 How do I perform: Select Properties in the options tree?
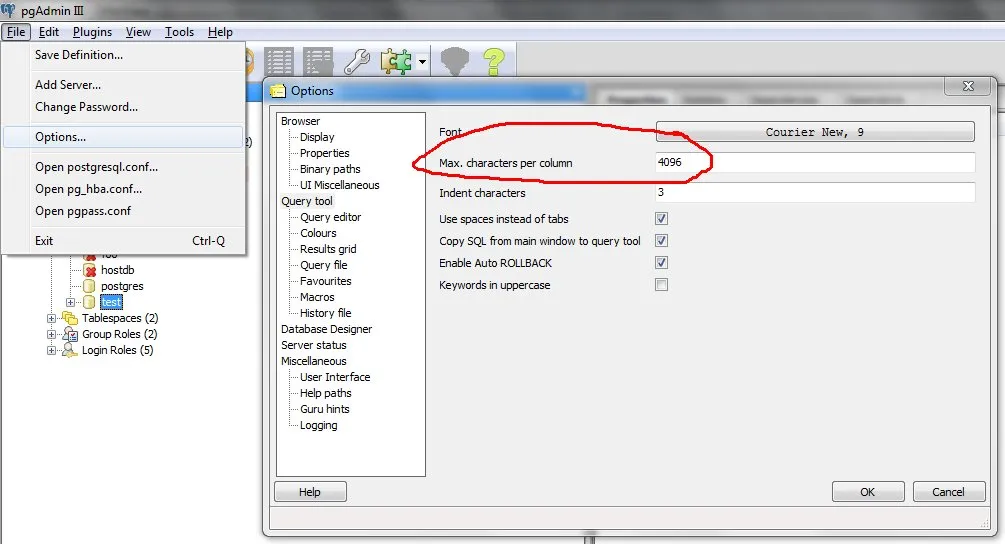pyautogui.click(x=325, y=153)
